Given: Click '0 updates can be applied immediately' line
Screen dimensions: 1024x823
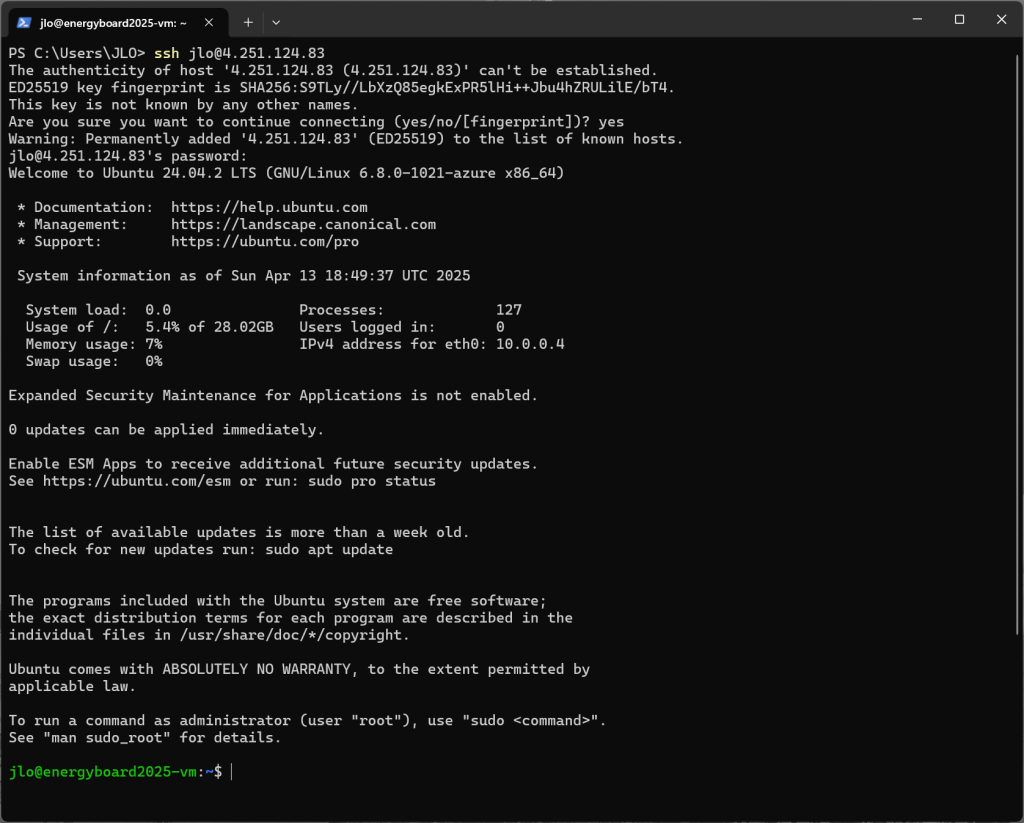Looking at the screenshot, I should (166, 430).
